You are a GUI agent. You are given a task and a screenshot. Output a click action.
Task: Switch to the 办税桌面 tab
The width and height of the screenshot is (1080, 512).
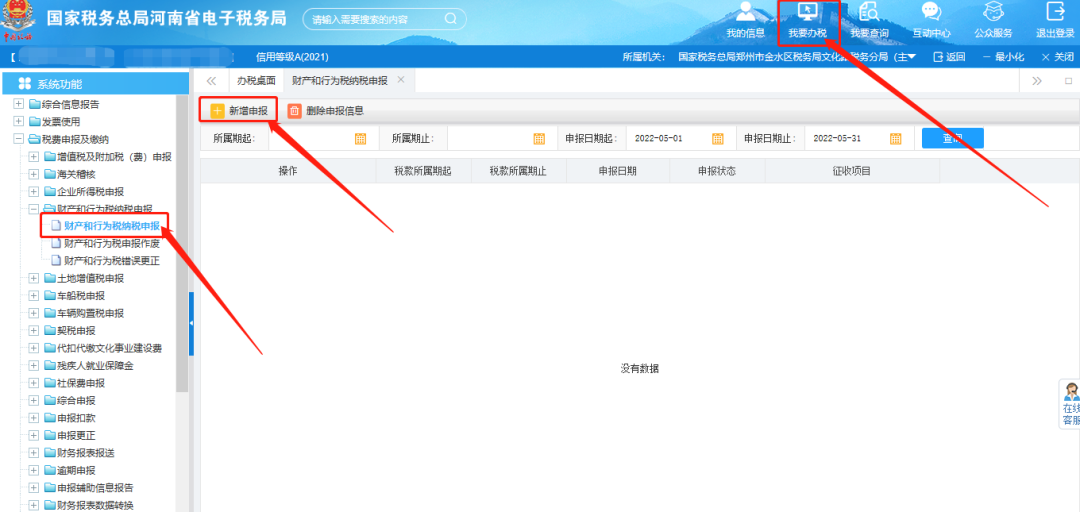point(256,80)
